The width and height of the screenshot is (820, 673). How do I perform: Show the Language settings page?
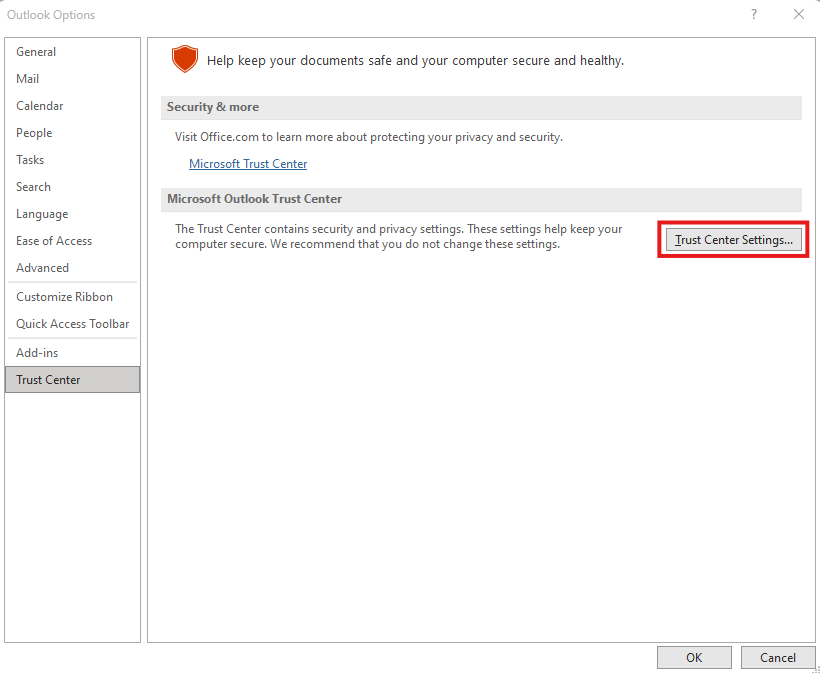[42, 214]
